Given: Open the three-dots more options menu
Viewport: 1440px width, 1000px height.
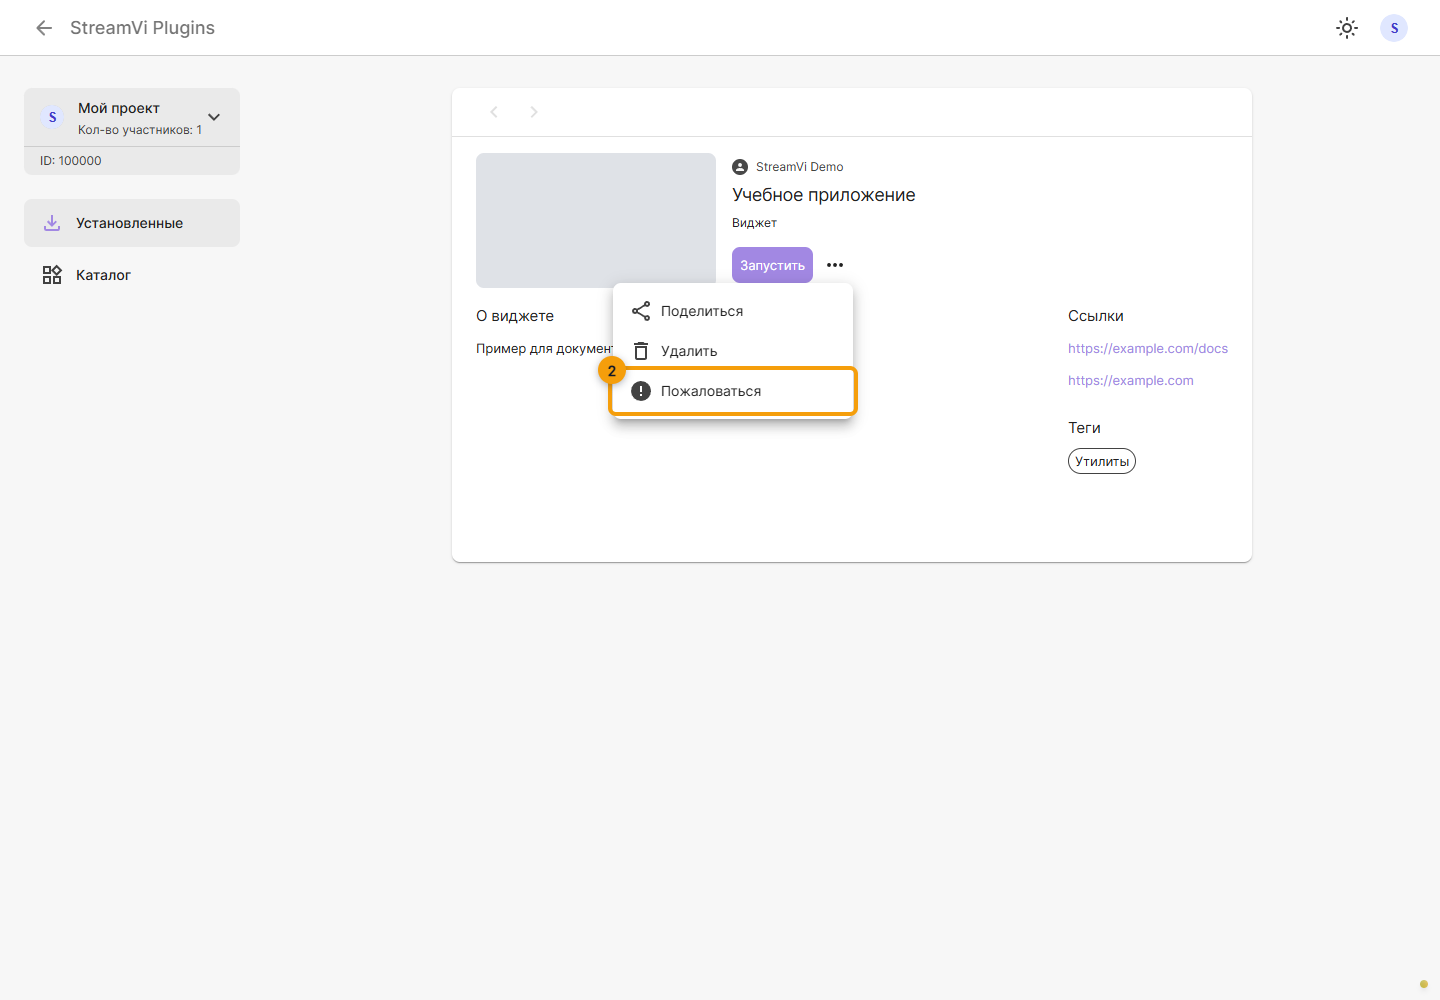Looking at the screenshot, I should (x=835, y=265).
